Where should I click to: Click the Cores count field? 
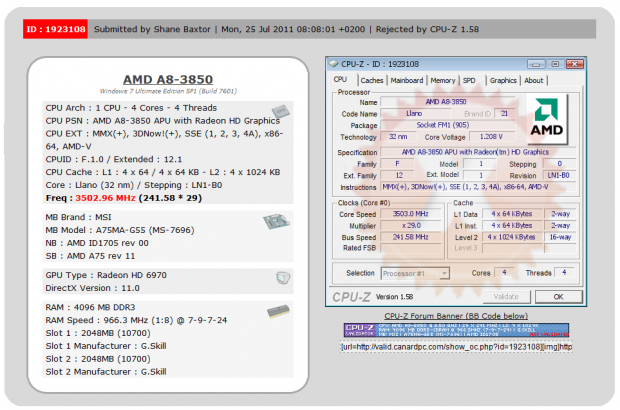tap(505, 272)
